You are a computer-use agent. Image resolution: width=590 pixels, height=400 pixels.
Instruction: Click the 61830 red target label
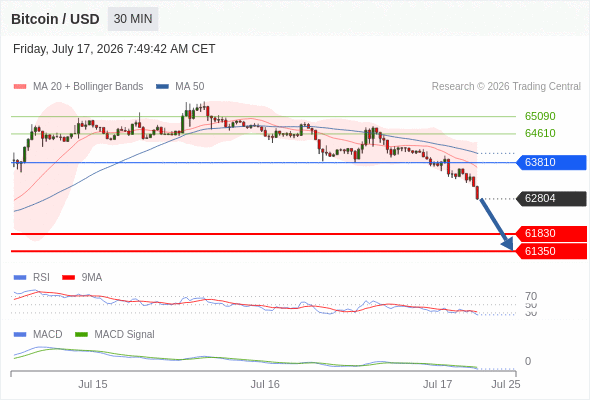click(x=551, y=234)
